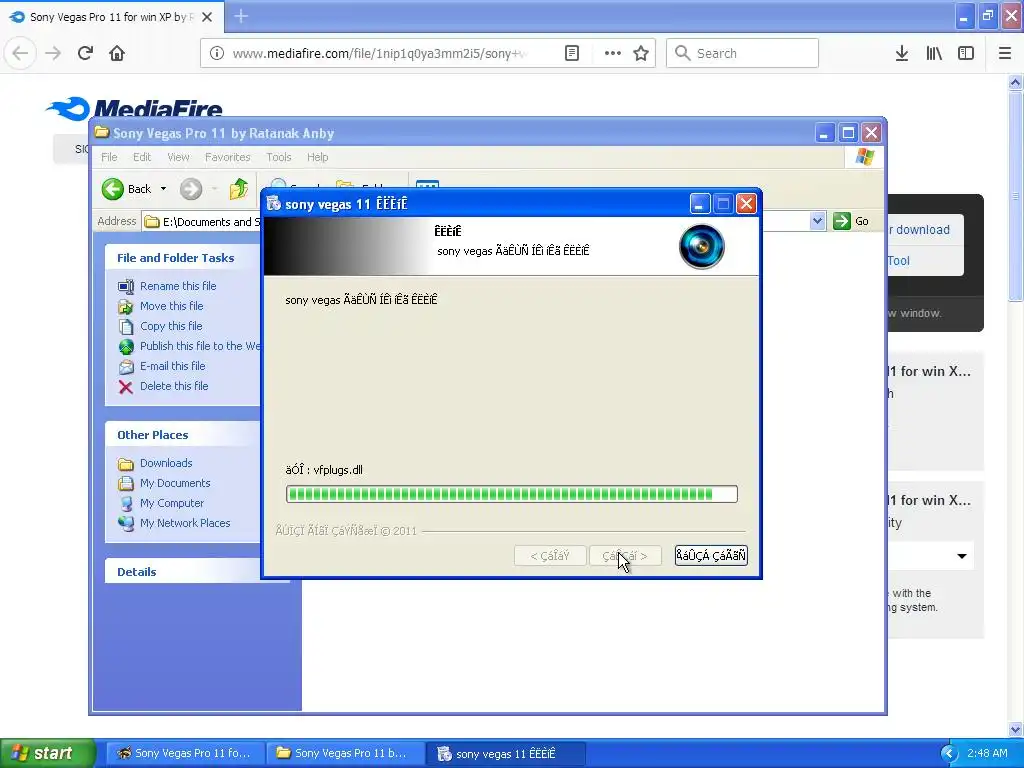Toggle Firefox sidebar icon
The height and width of the screenshot is (768, 1024).
[x=966, y=53]
